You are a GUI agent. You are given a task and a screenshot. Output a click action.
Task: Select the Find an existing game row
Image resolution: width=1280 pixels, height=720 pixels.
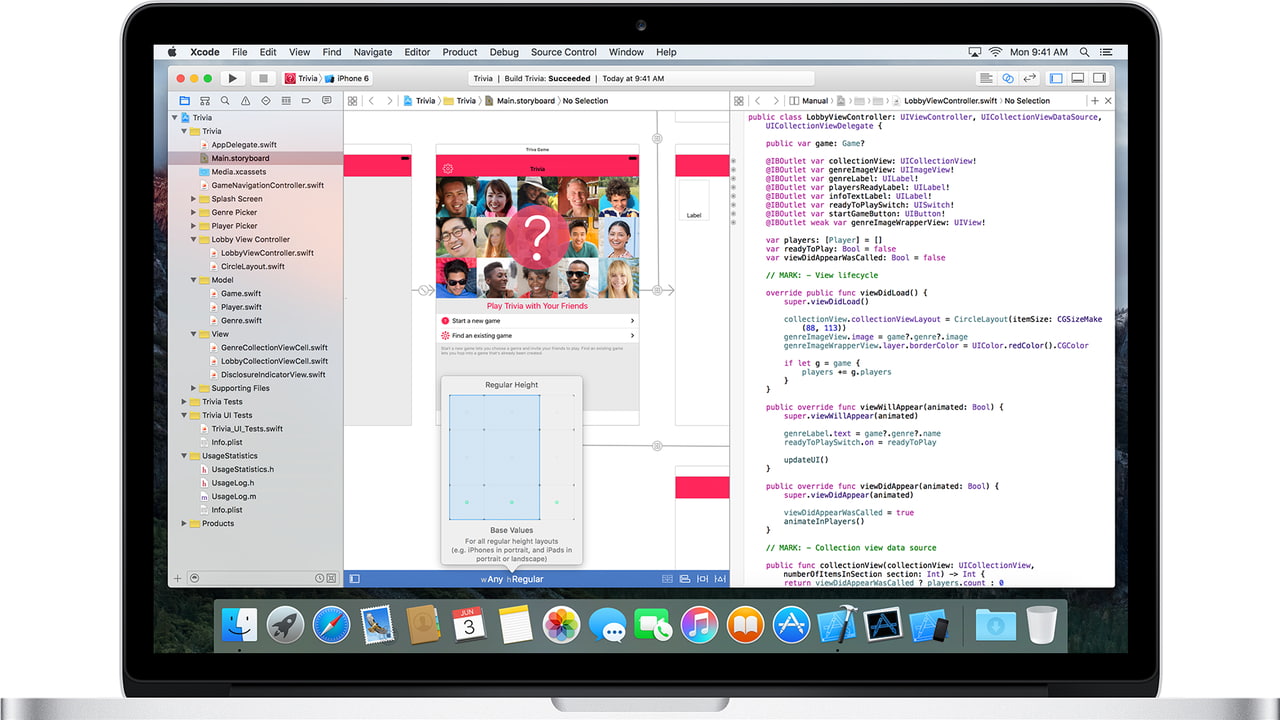pos(538,336)
